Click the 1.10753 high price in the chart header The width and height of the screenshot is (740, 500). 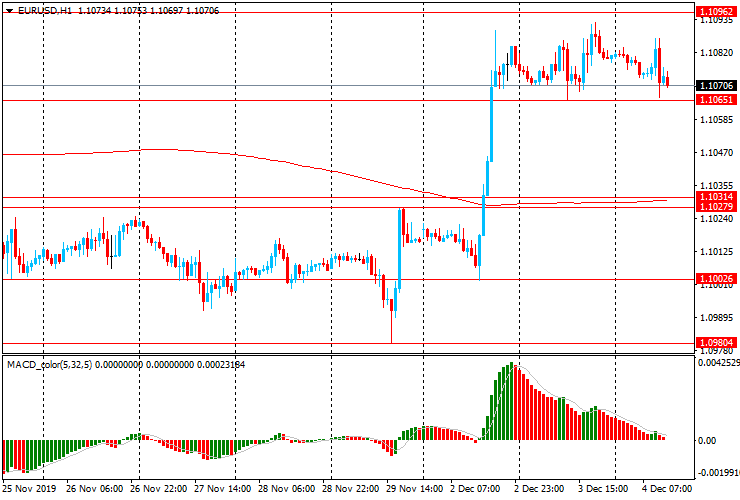pyautogui.click(x=130, y=10)
